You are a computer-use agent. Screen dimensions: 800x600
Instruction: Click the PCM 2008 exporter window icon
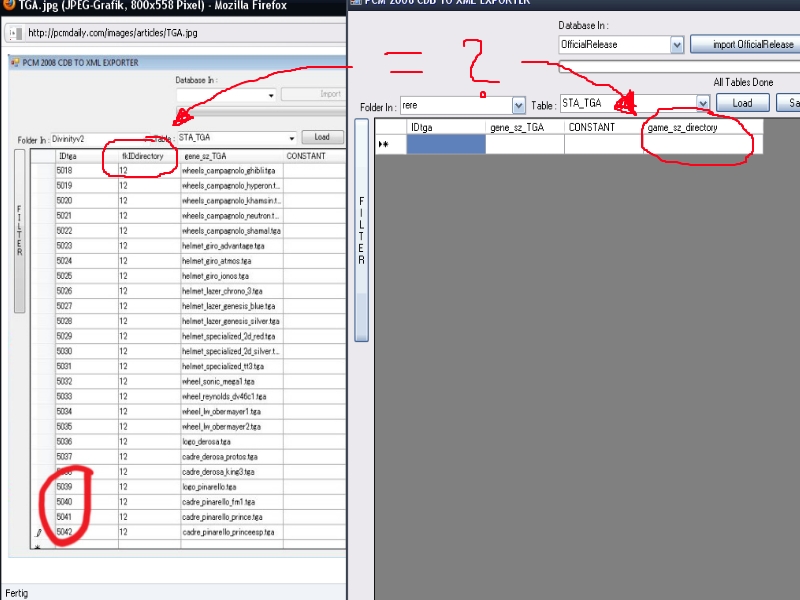[x=15, y=63]
